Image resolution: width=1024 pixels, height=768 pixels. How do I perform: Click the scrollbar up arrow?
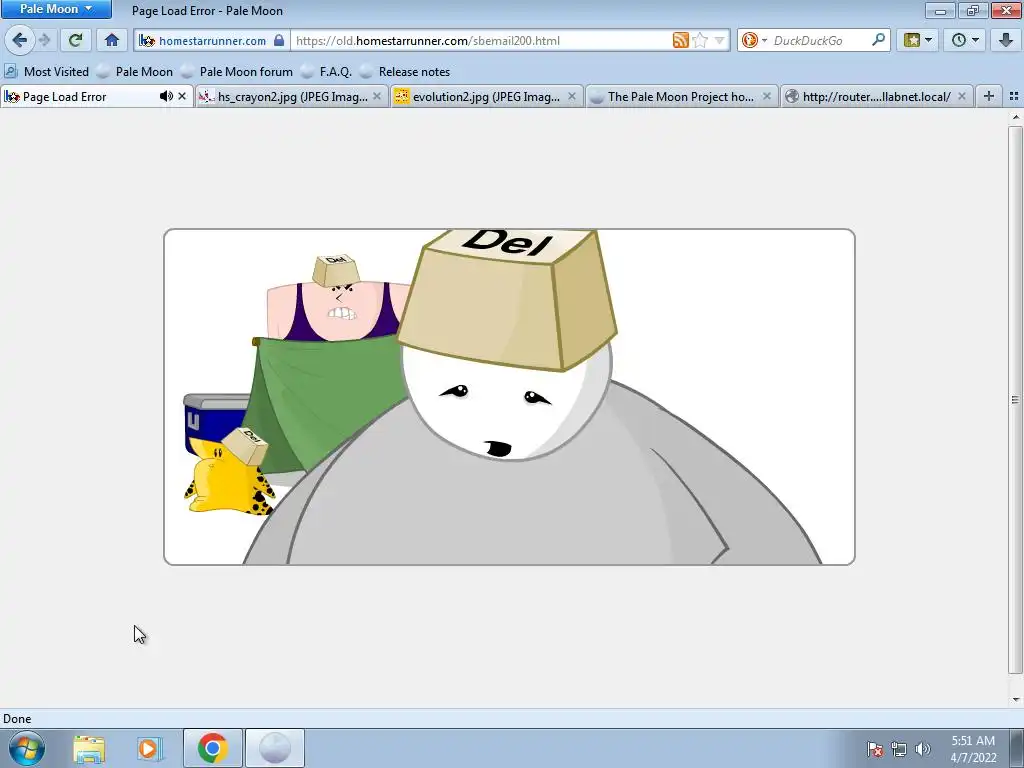pos(1016,118)
